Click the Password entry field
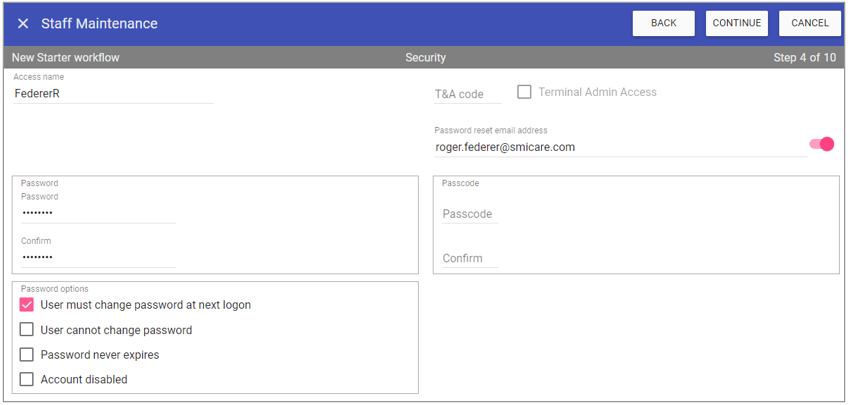 click(98, 213)
